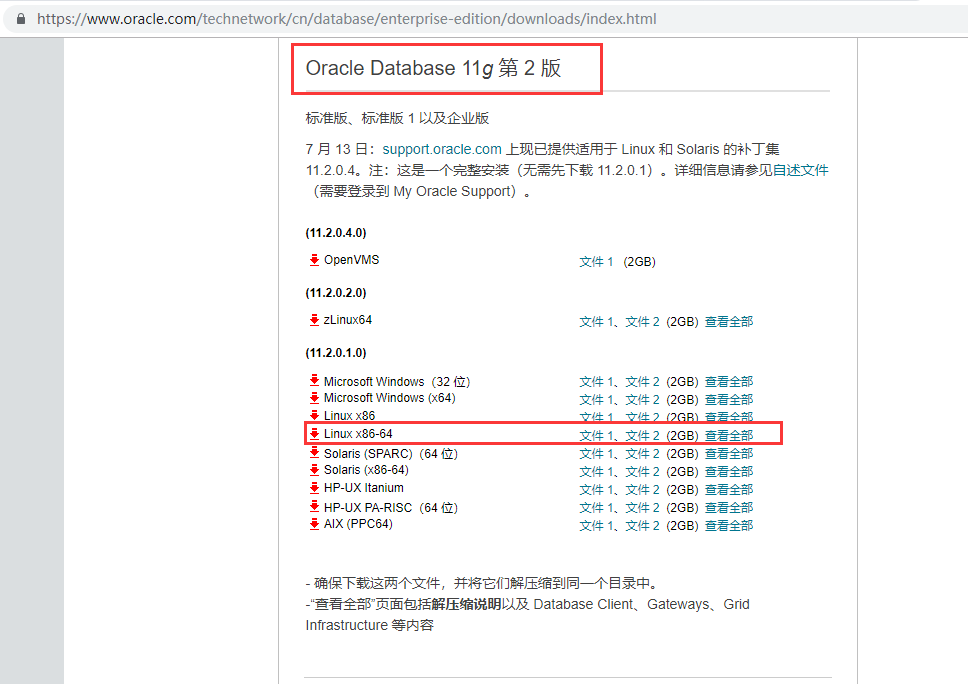Click the HP-UX PA-RISC download icon
This screenshot has height=684, width=968.
pos(315,507)
